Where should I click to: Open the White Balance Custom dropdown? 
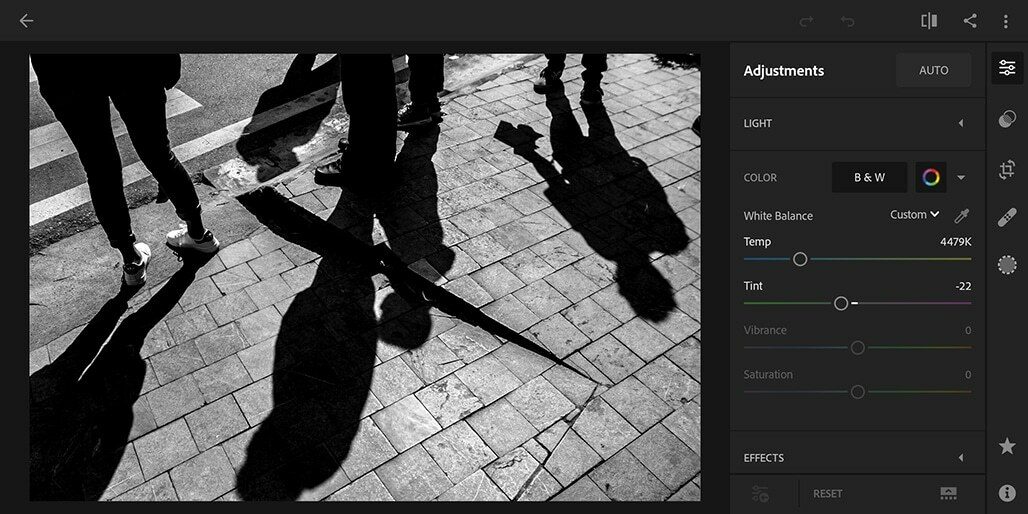(x=915, y=215)
